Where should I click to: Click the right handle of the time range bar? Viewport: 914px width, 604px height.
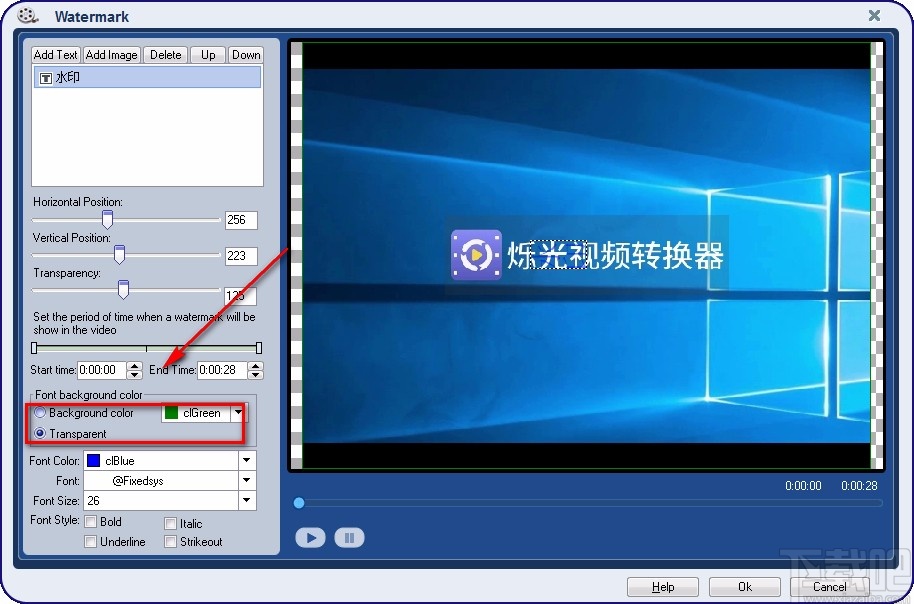[259, 348]
